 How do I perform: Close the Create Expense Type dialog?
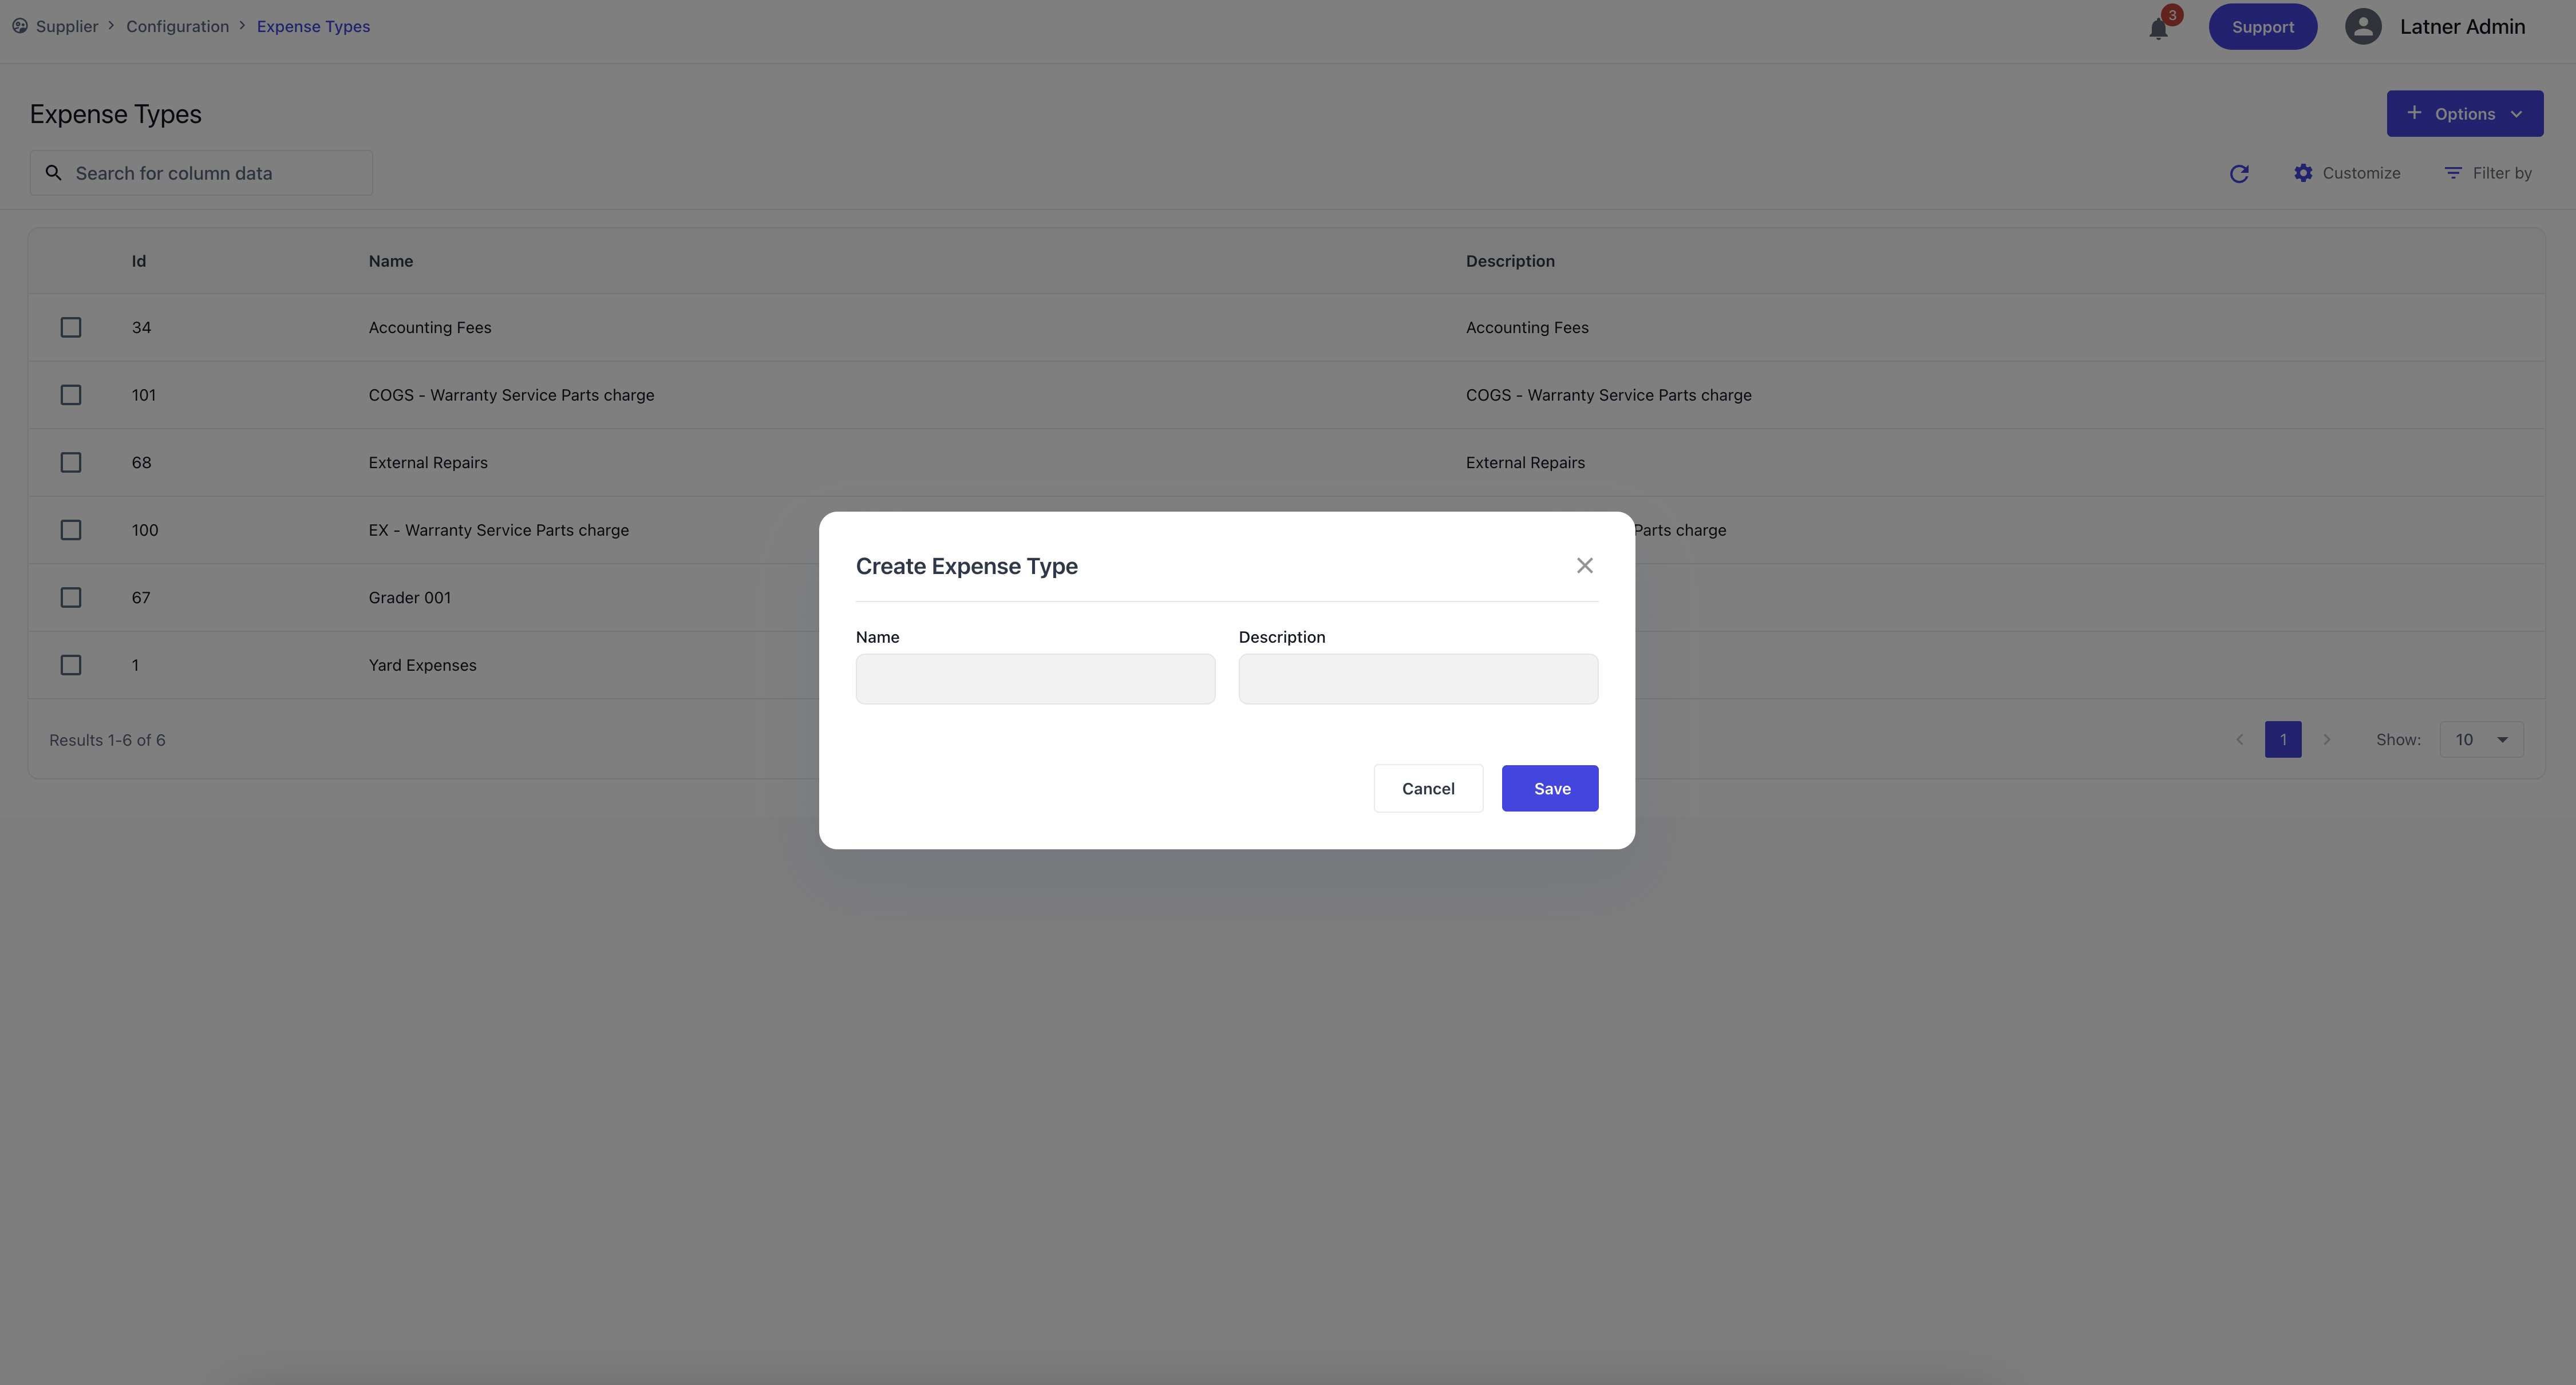(x=1584, y=566)
